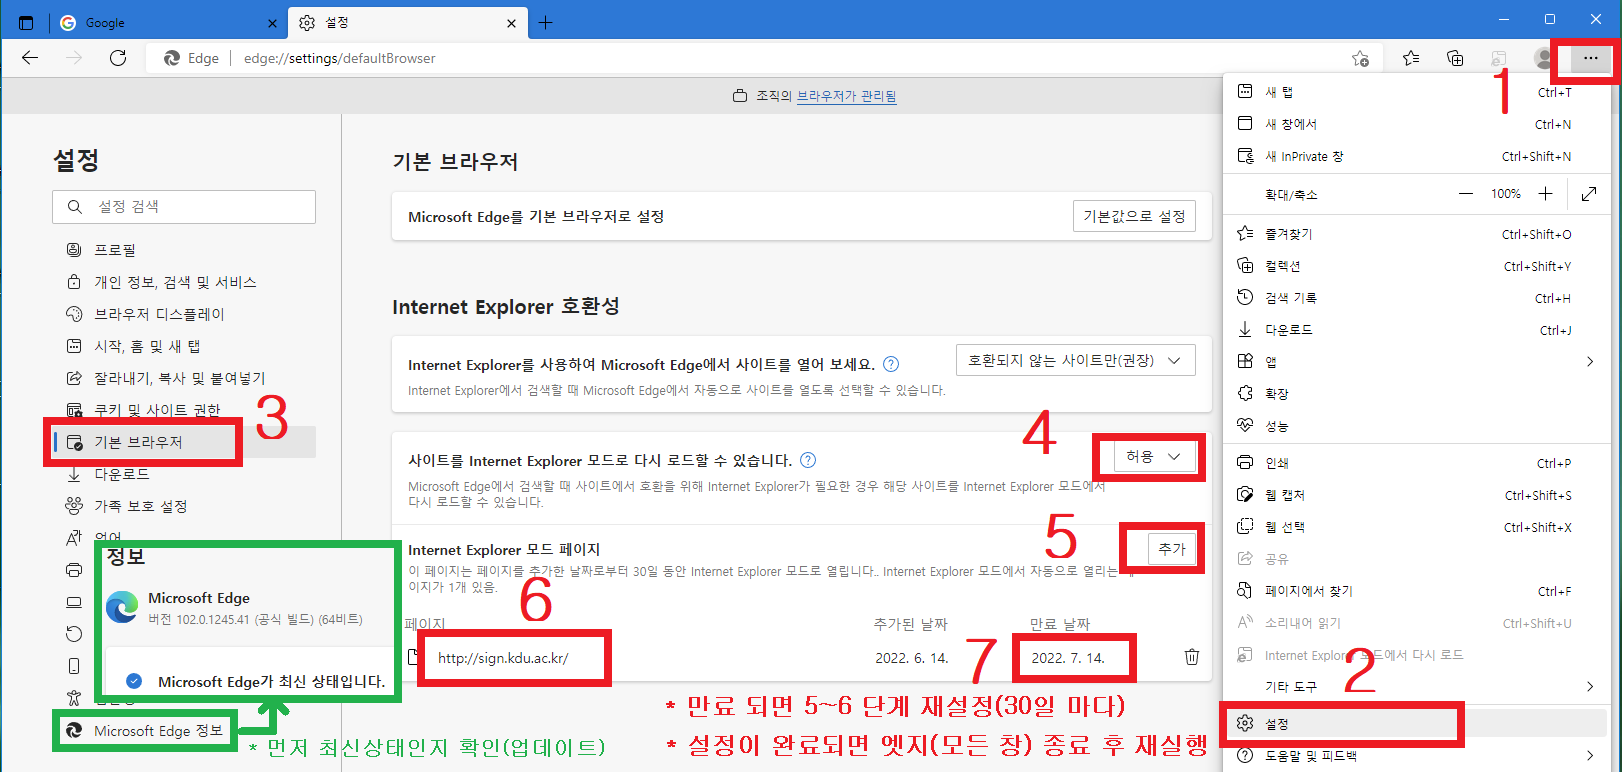Screen dimensions: 1622x772
Task: Open 프로필 in settings sidebar
Action: 184,250
